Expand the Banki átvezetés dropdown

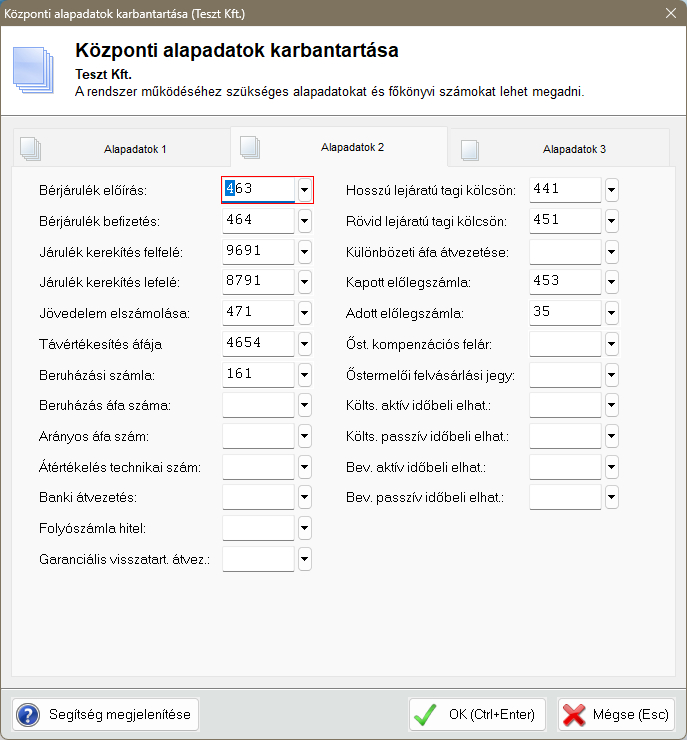[304, 497]
